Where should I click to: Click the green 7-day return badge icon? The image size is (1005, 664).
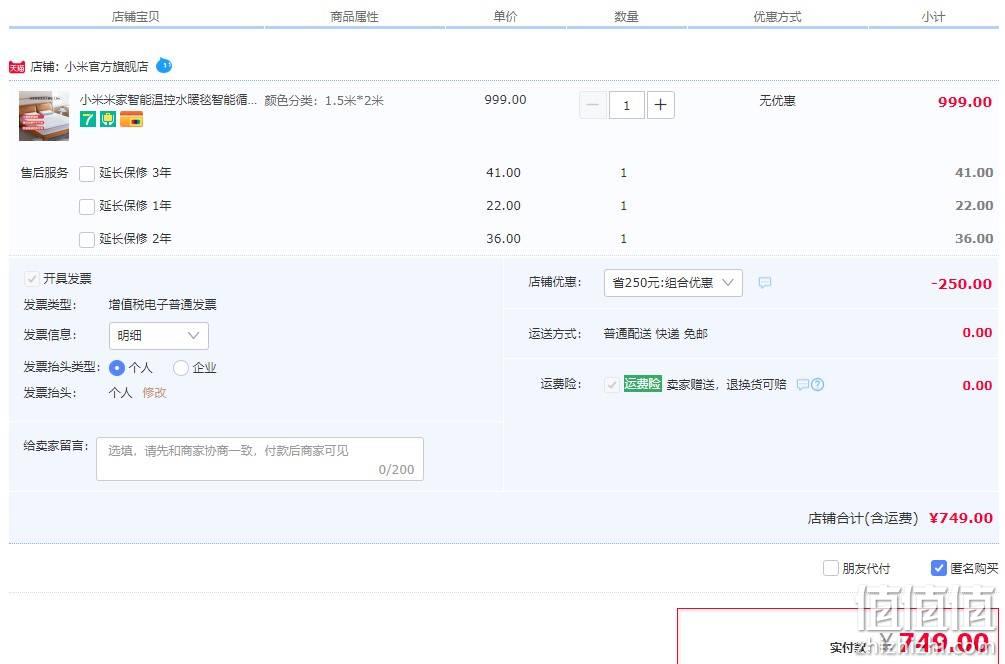pyautogui.click(x=87, y=119)
